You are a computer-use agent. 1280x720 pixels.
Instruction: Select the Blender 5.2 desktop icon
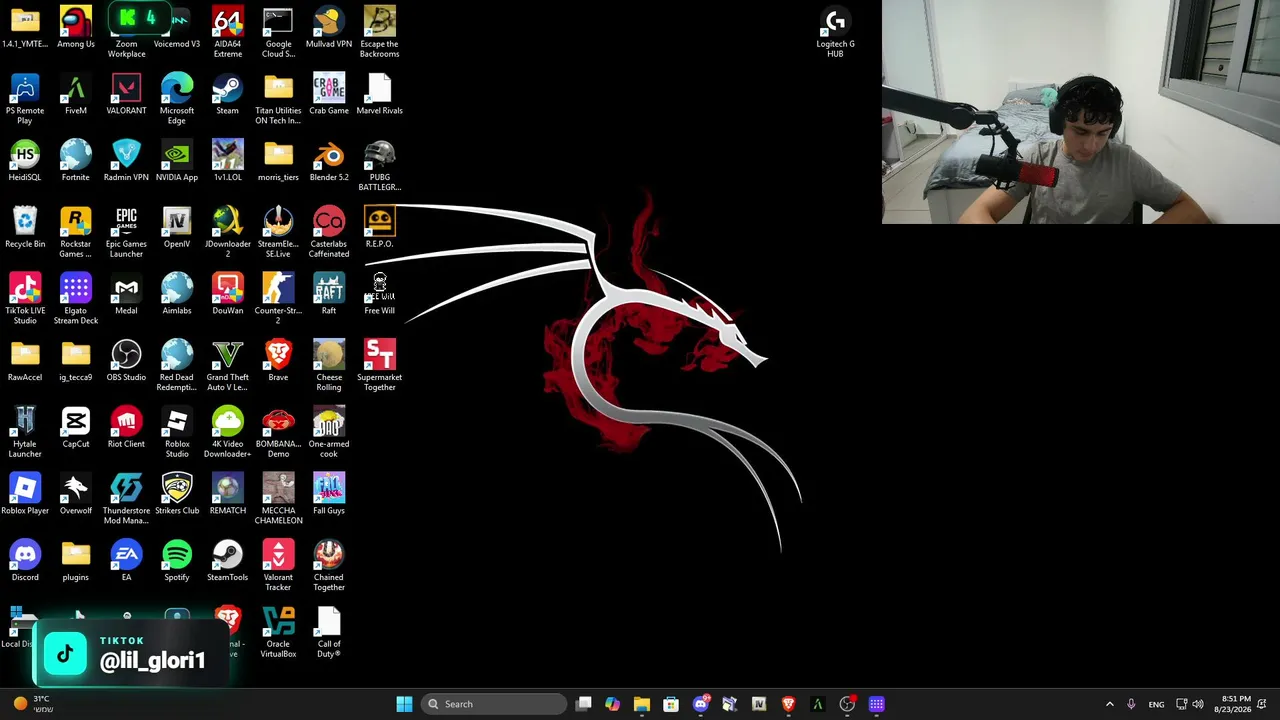coord(329,161)
